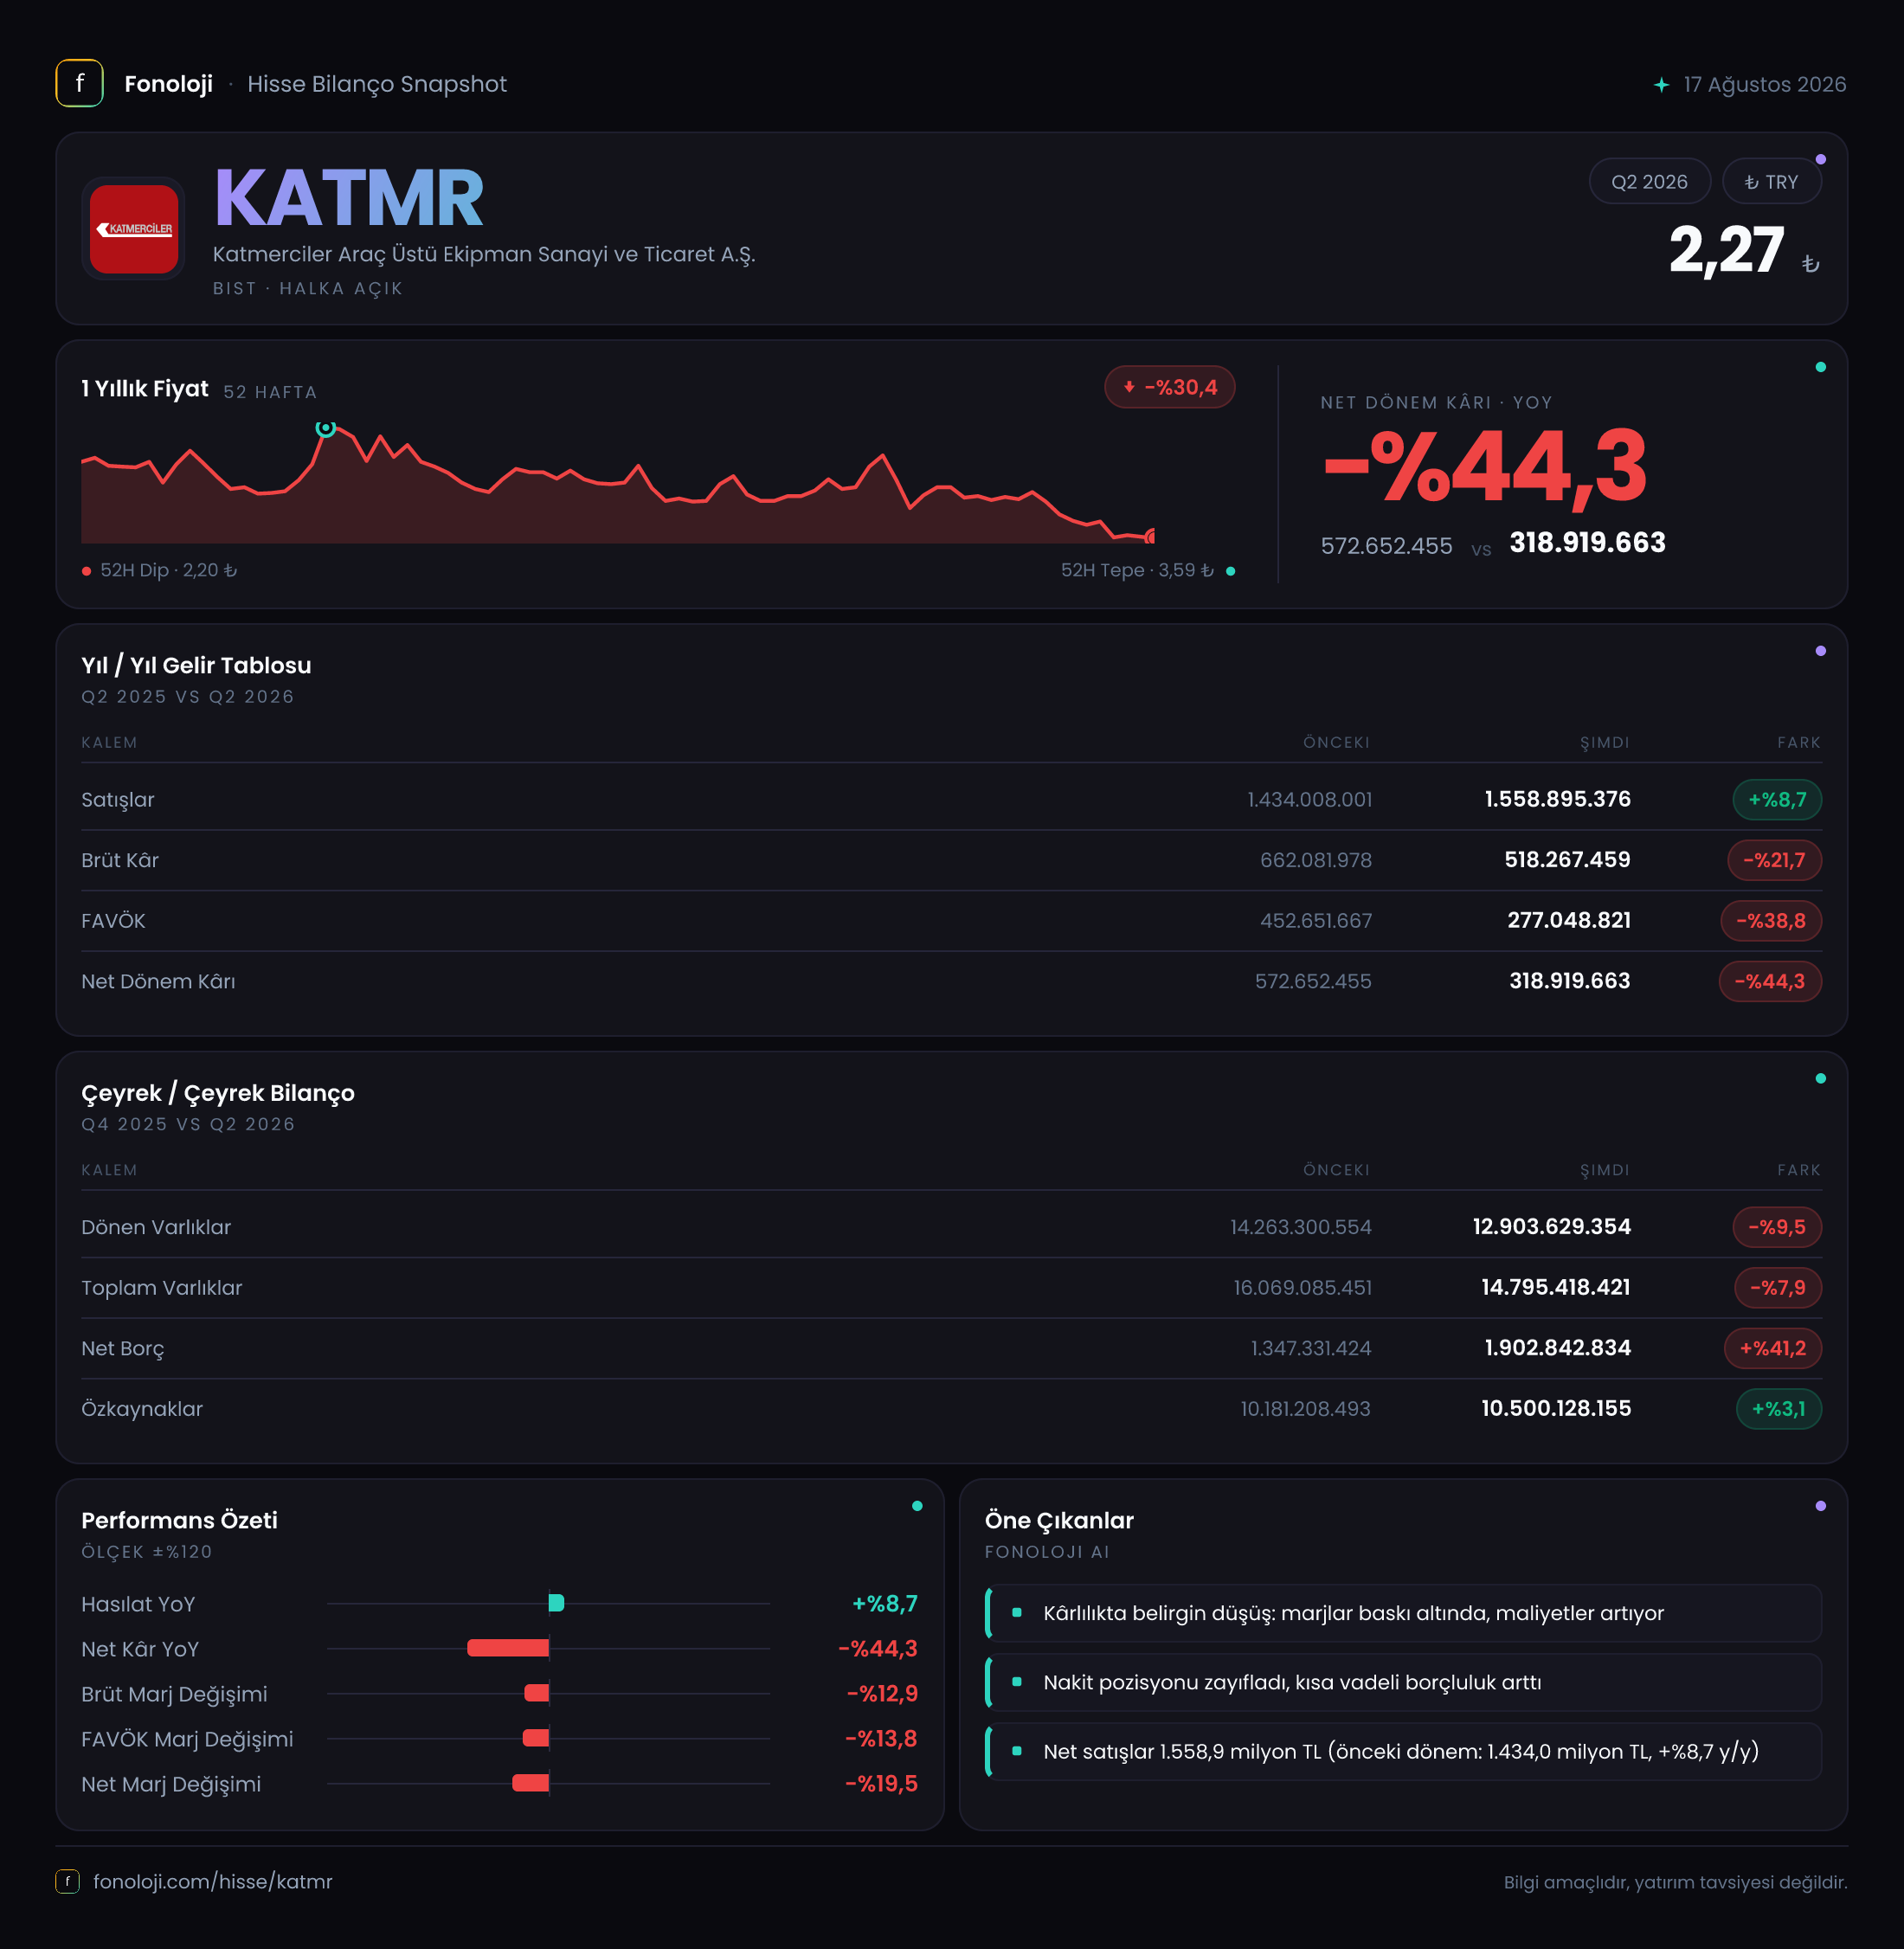Click the Satışlar +%8,7 change badge

(1777, 800)
